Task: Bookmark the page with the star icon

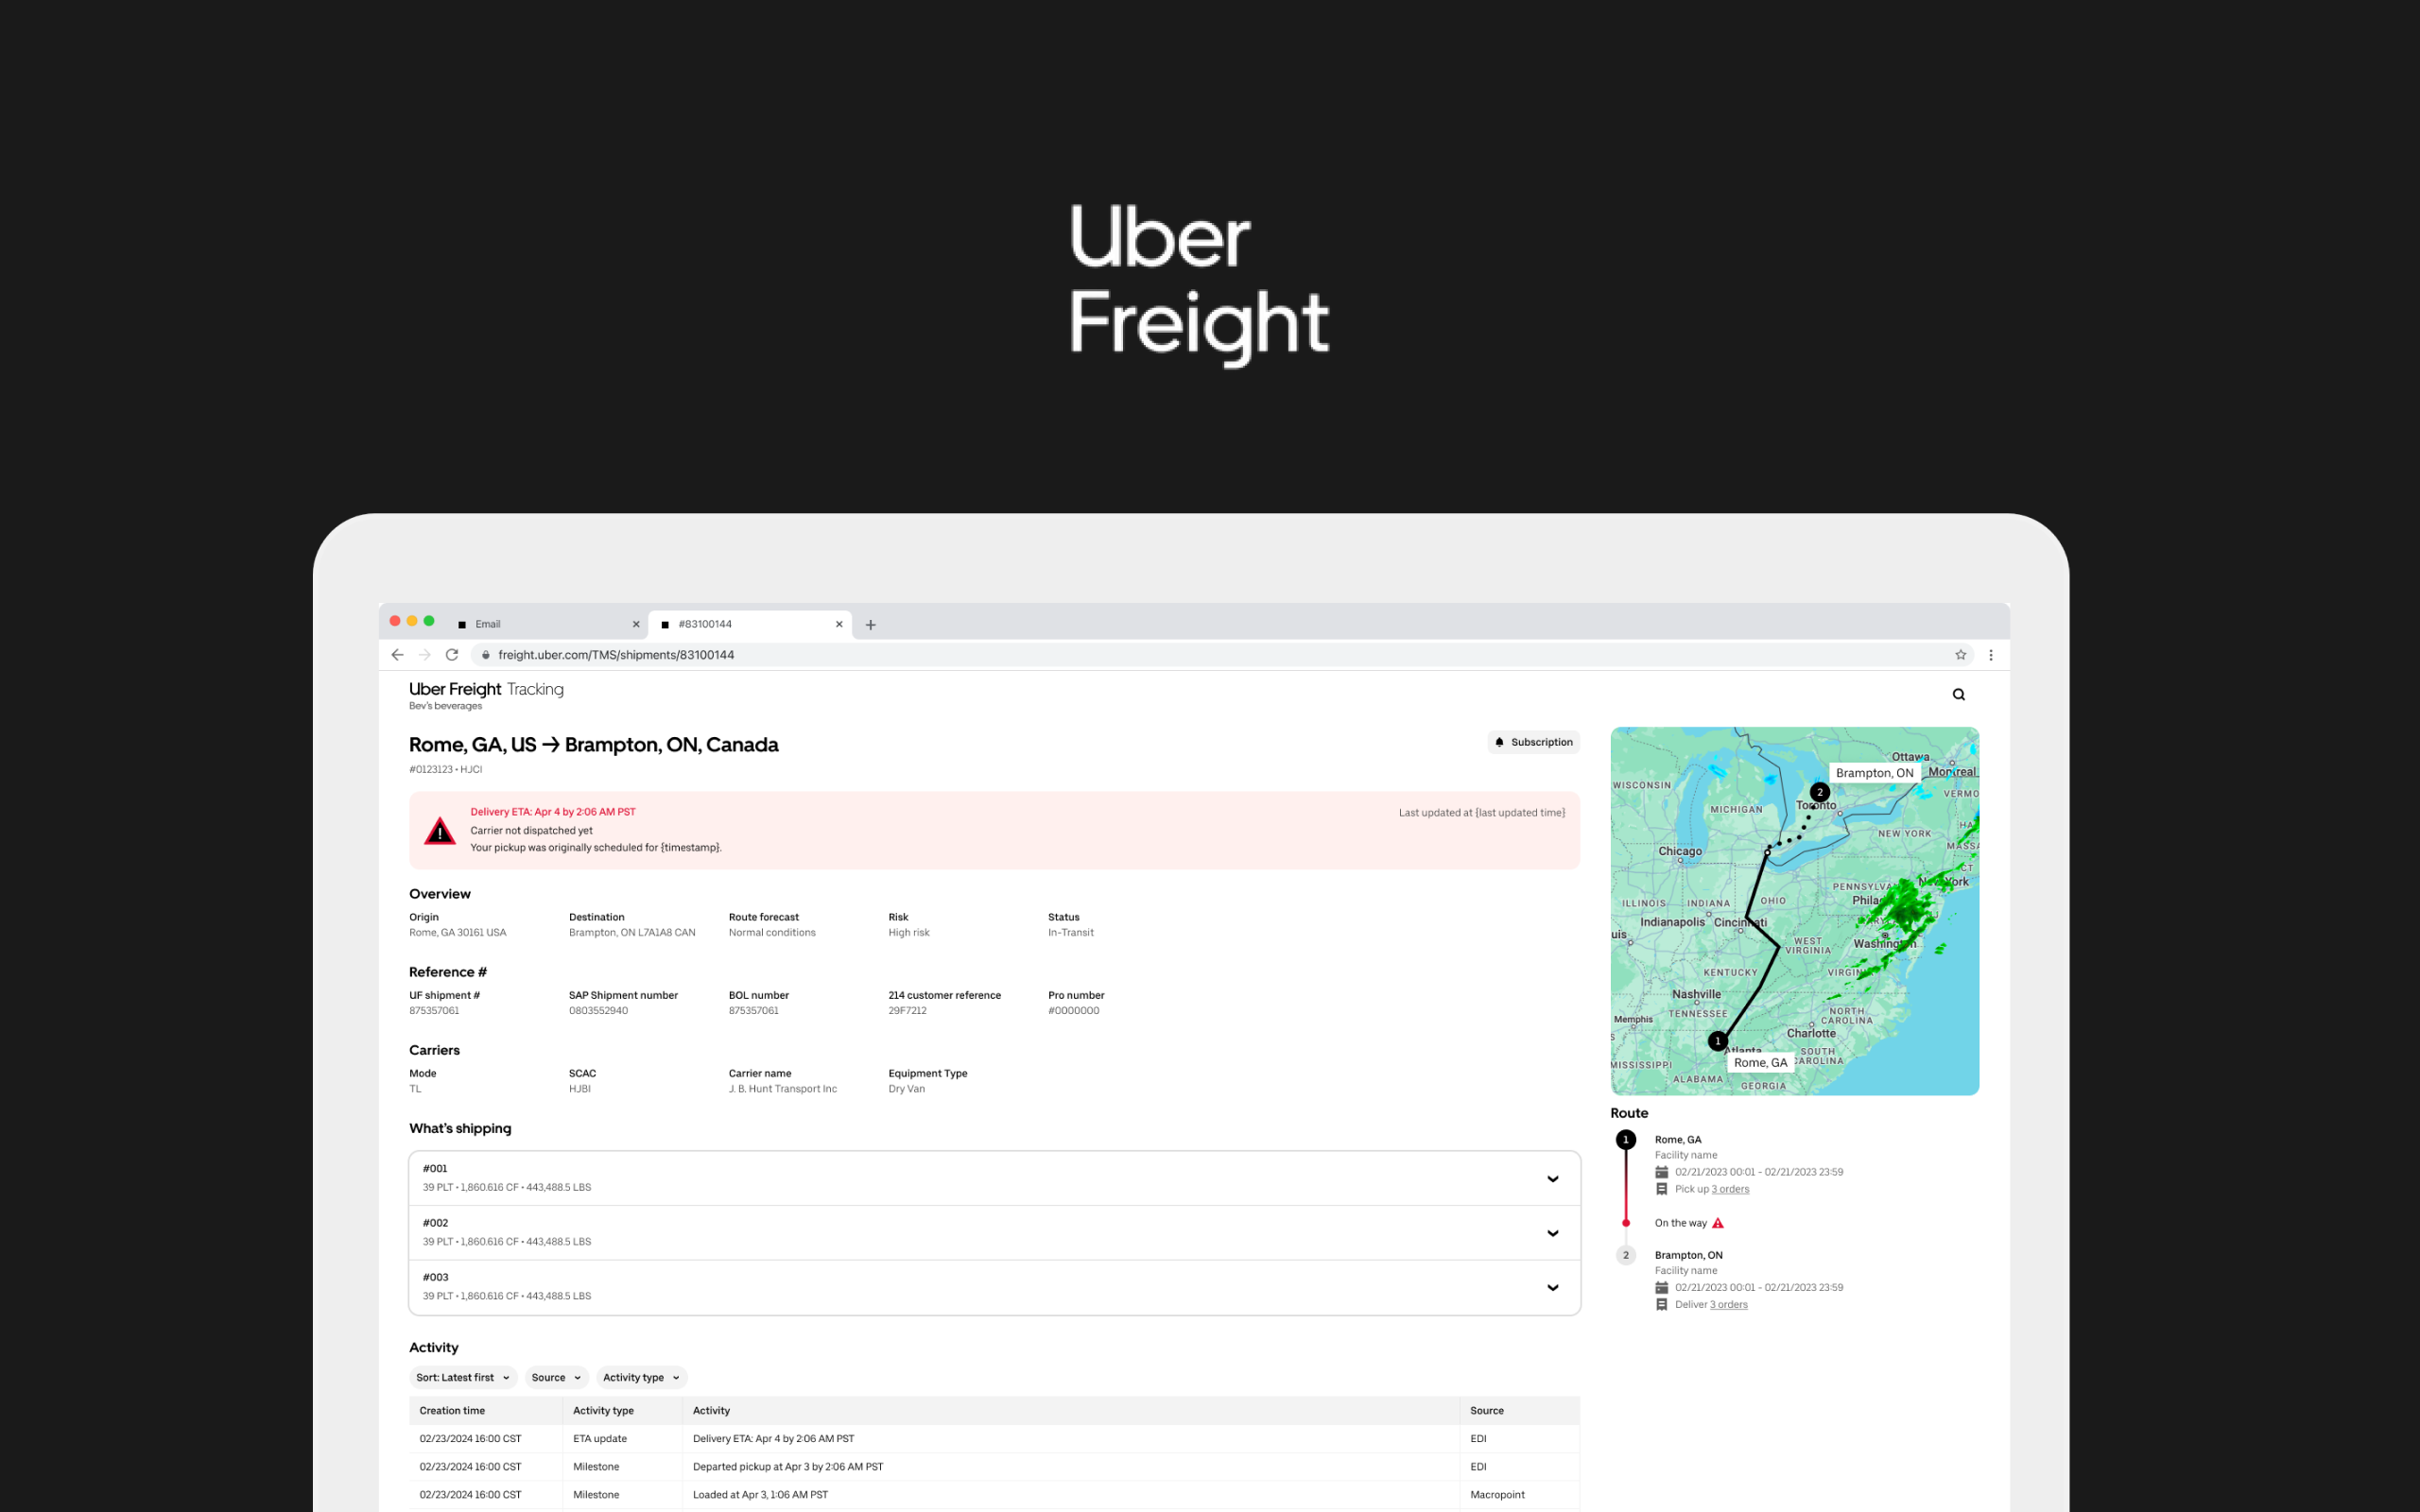Action: point(1960,655)
